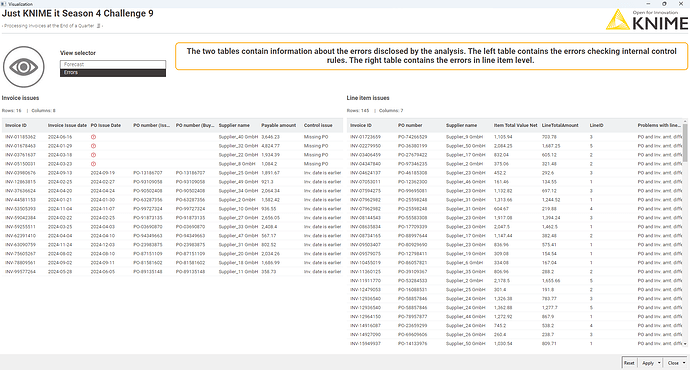The width and height of the screenshot is (690, 370).
Task: Open the Close button dropdown arrow
Action: coord(684,363)
